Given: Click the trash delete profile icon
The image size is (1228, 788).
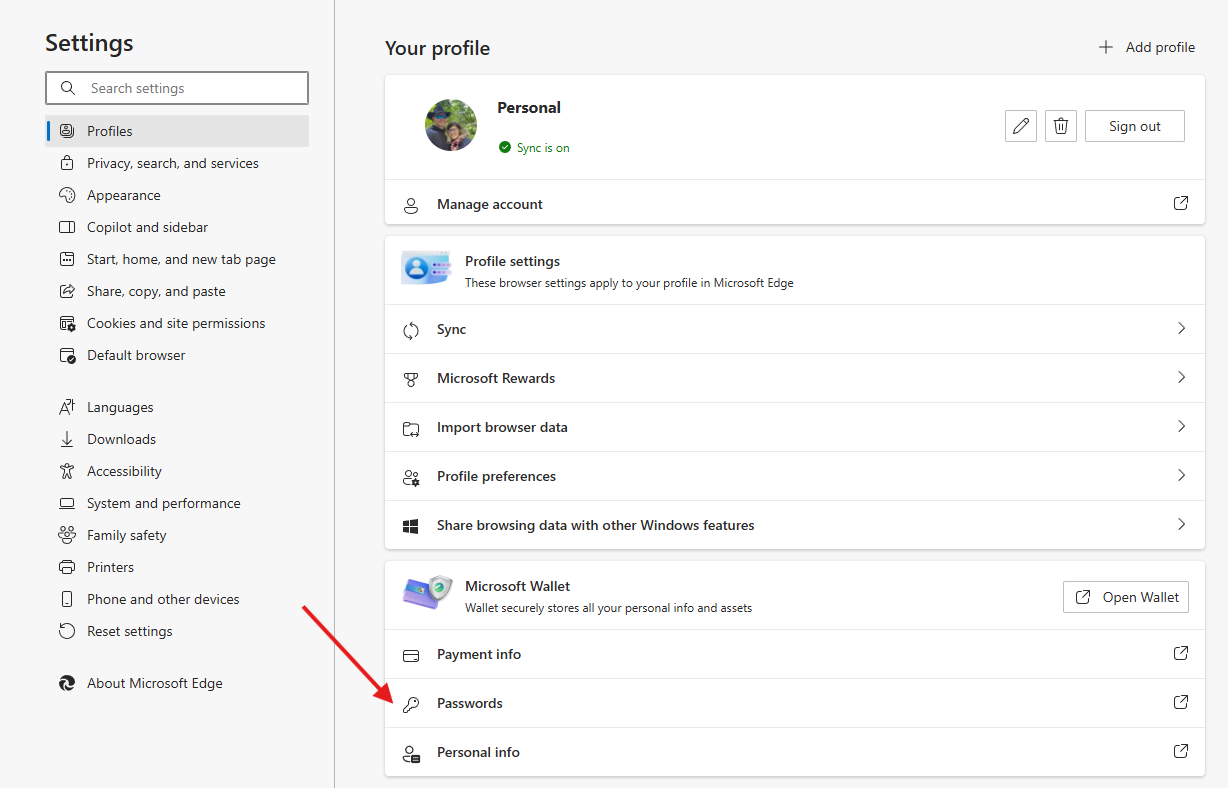Looking at the screenshot, I should point(1061,126).
